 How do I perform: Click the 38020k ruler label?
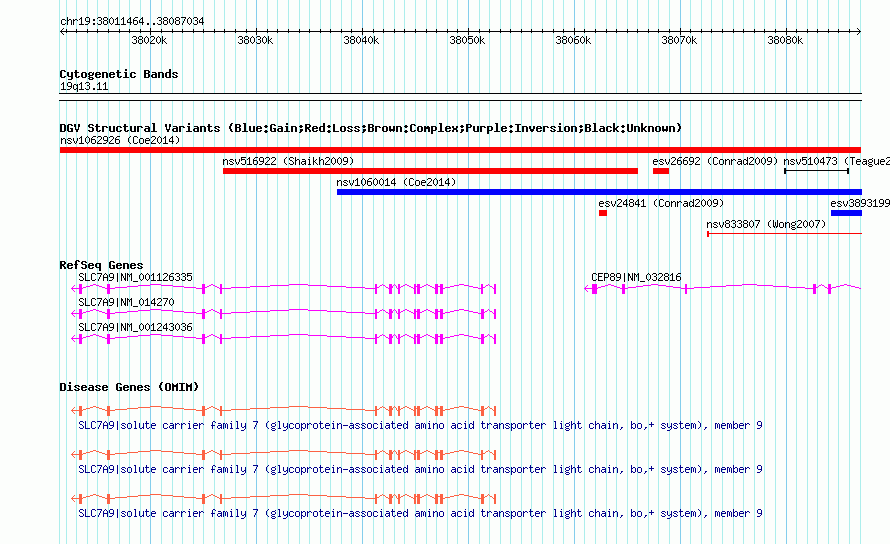(x=149, y=40)
